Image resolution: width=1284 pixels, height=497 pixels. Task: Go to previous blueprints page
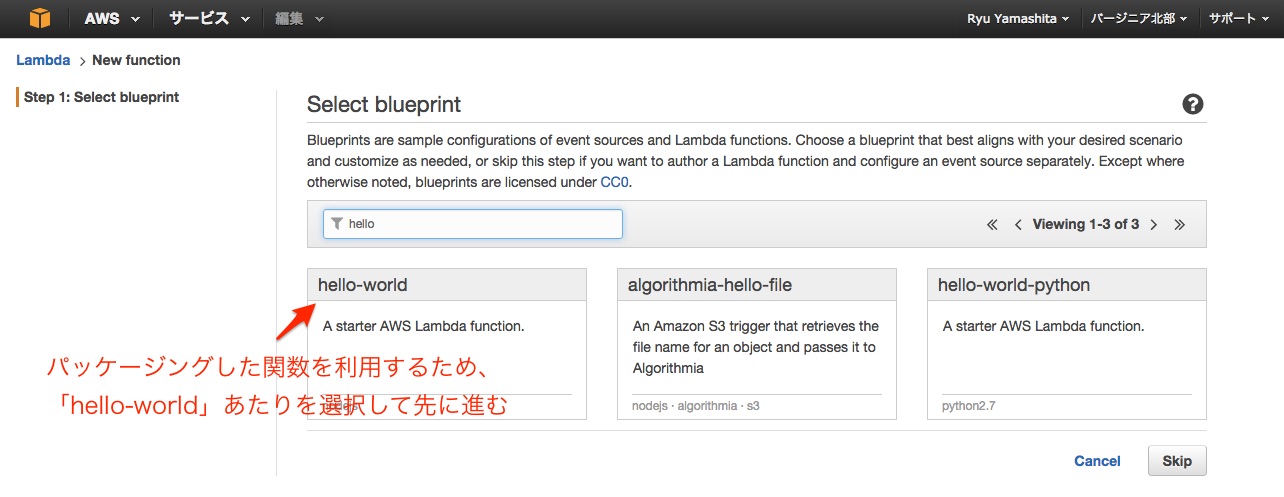pos(1018,225)
